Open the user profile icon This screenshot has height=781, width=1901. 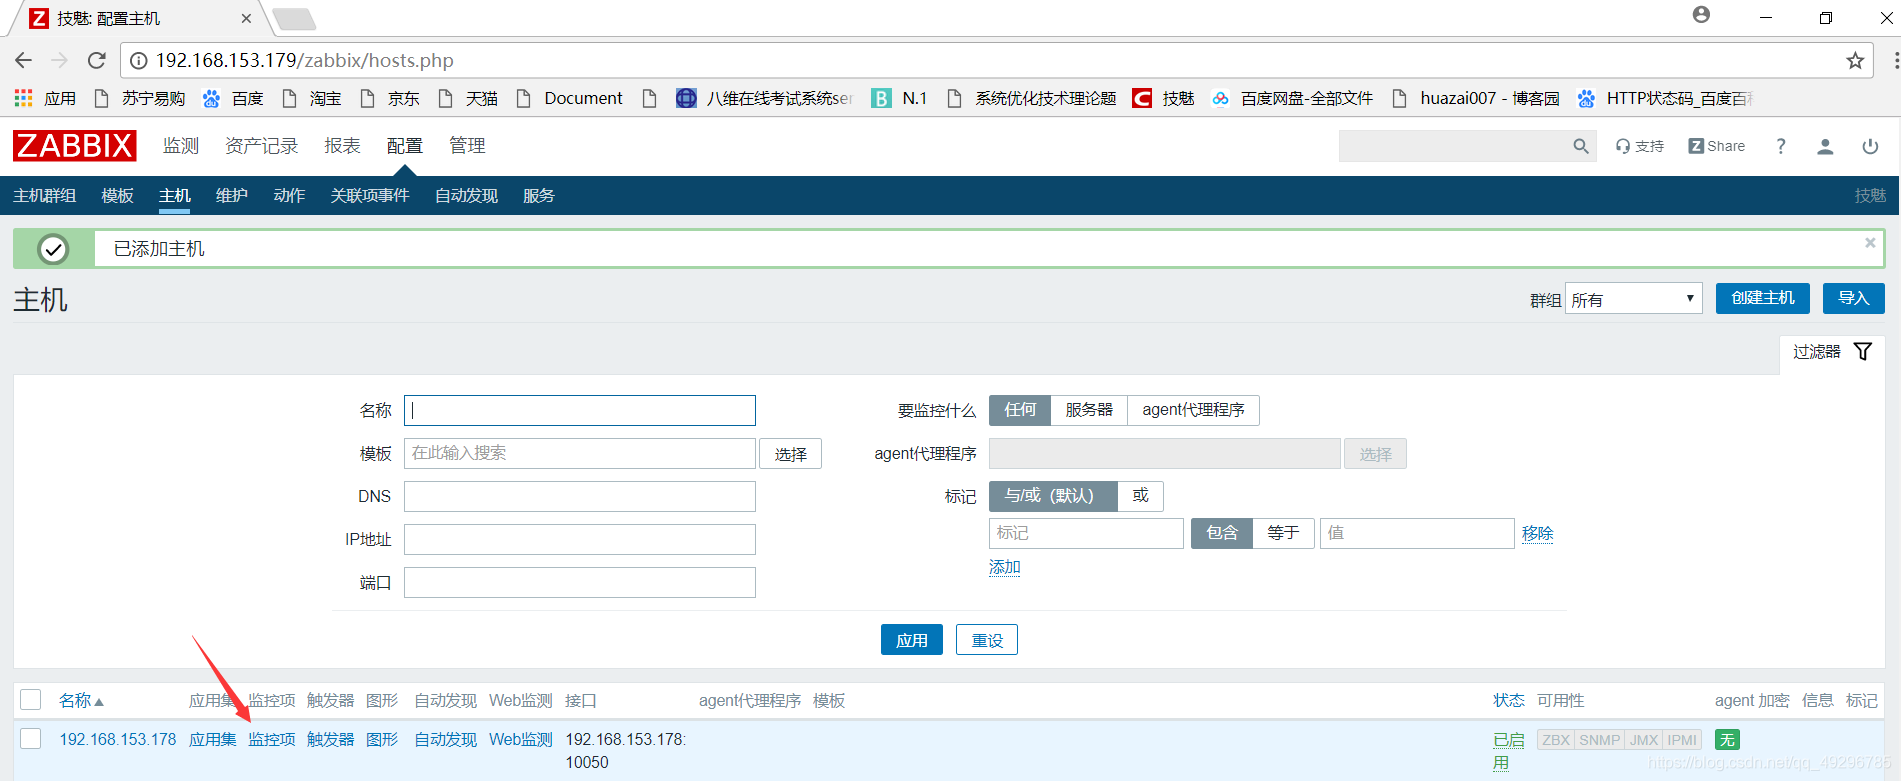(x=1825, y=146)
